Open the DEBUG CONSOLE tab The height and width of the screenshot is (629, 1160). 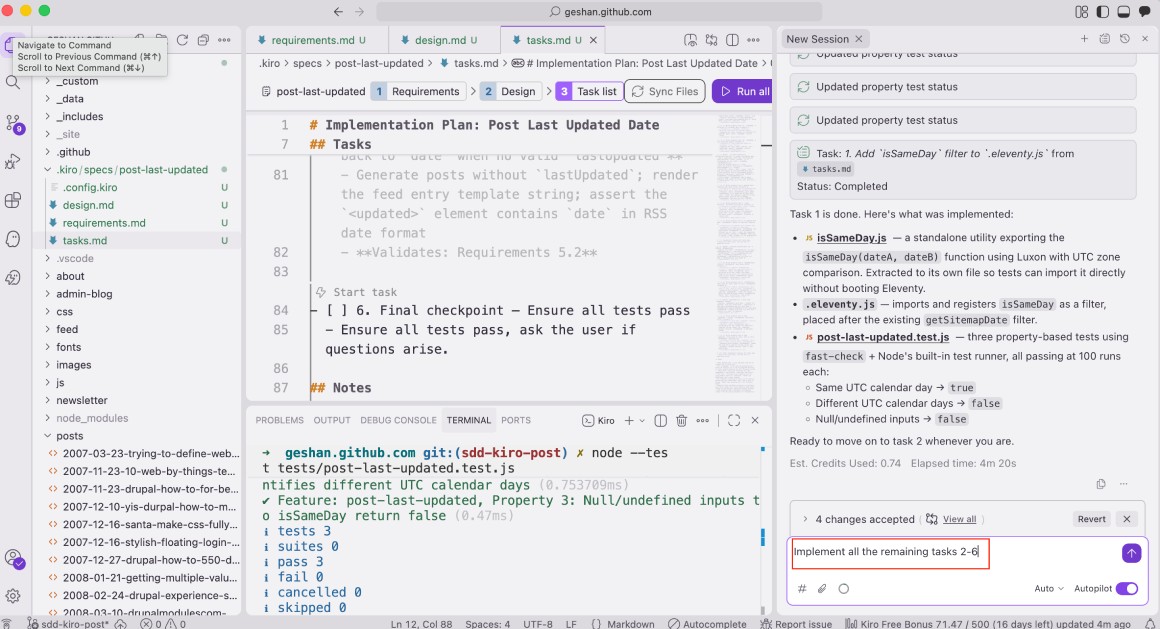[x=398, y=420]
